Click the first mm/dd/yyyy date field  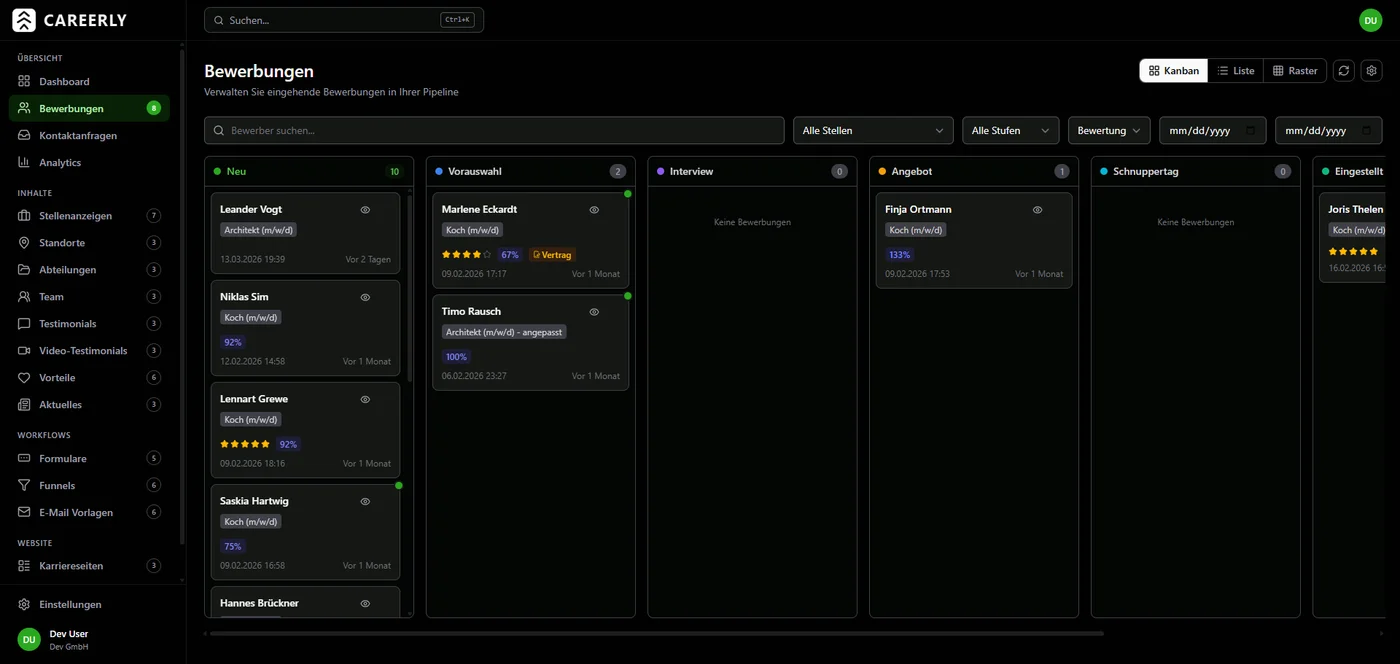1212,131
